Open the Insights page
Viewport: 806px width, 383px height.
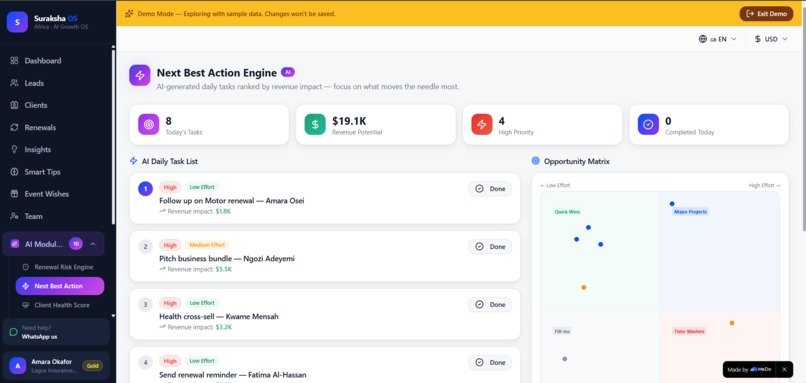[38, 150]
